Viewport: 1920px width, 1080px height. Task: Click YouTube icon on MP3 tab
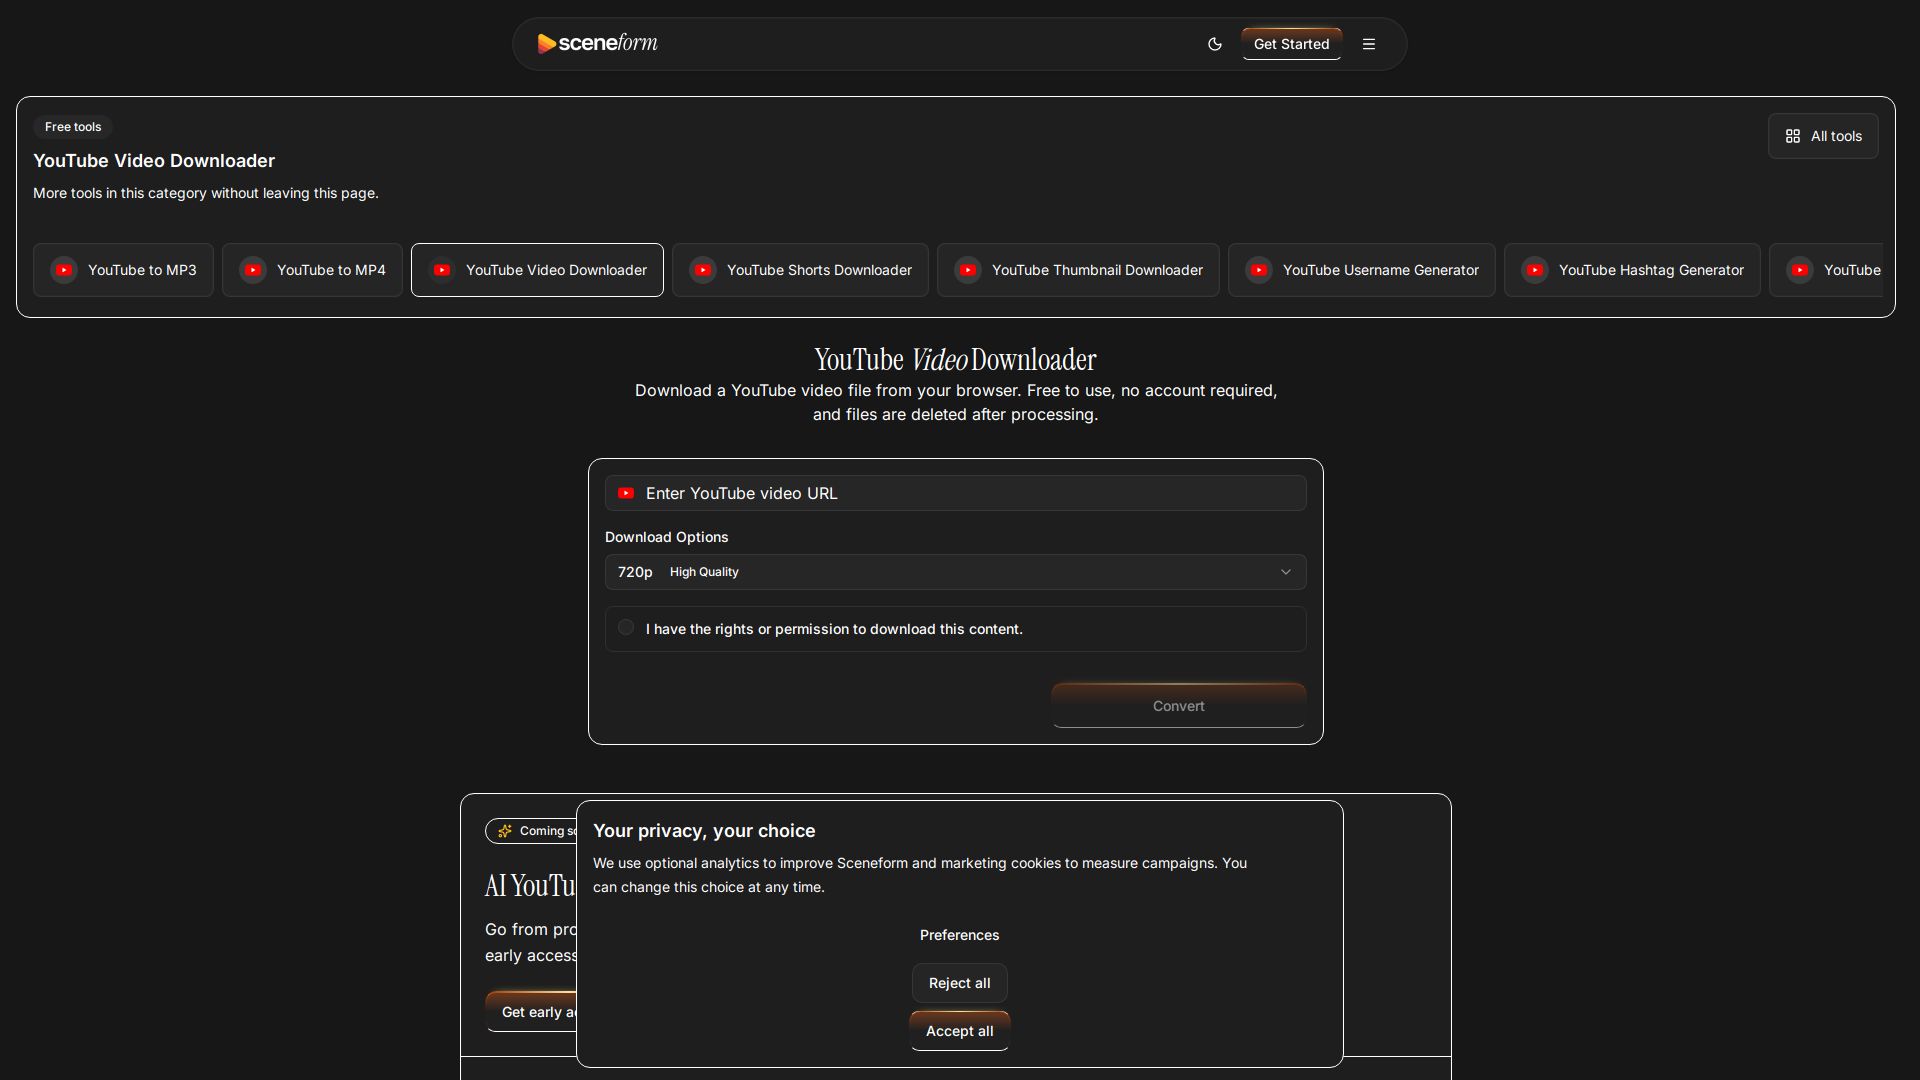64,270
